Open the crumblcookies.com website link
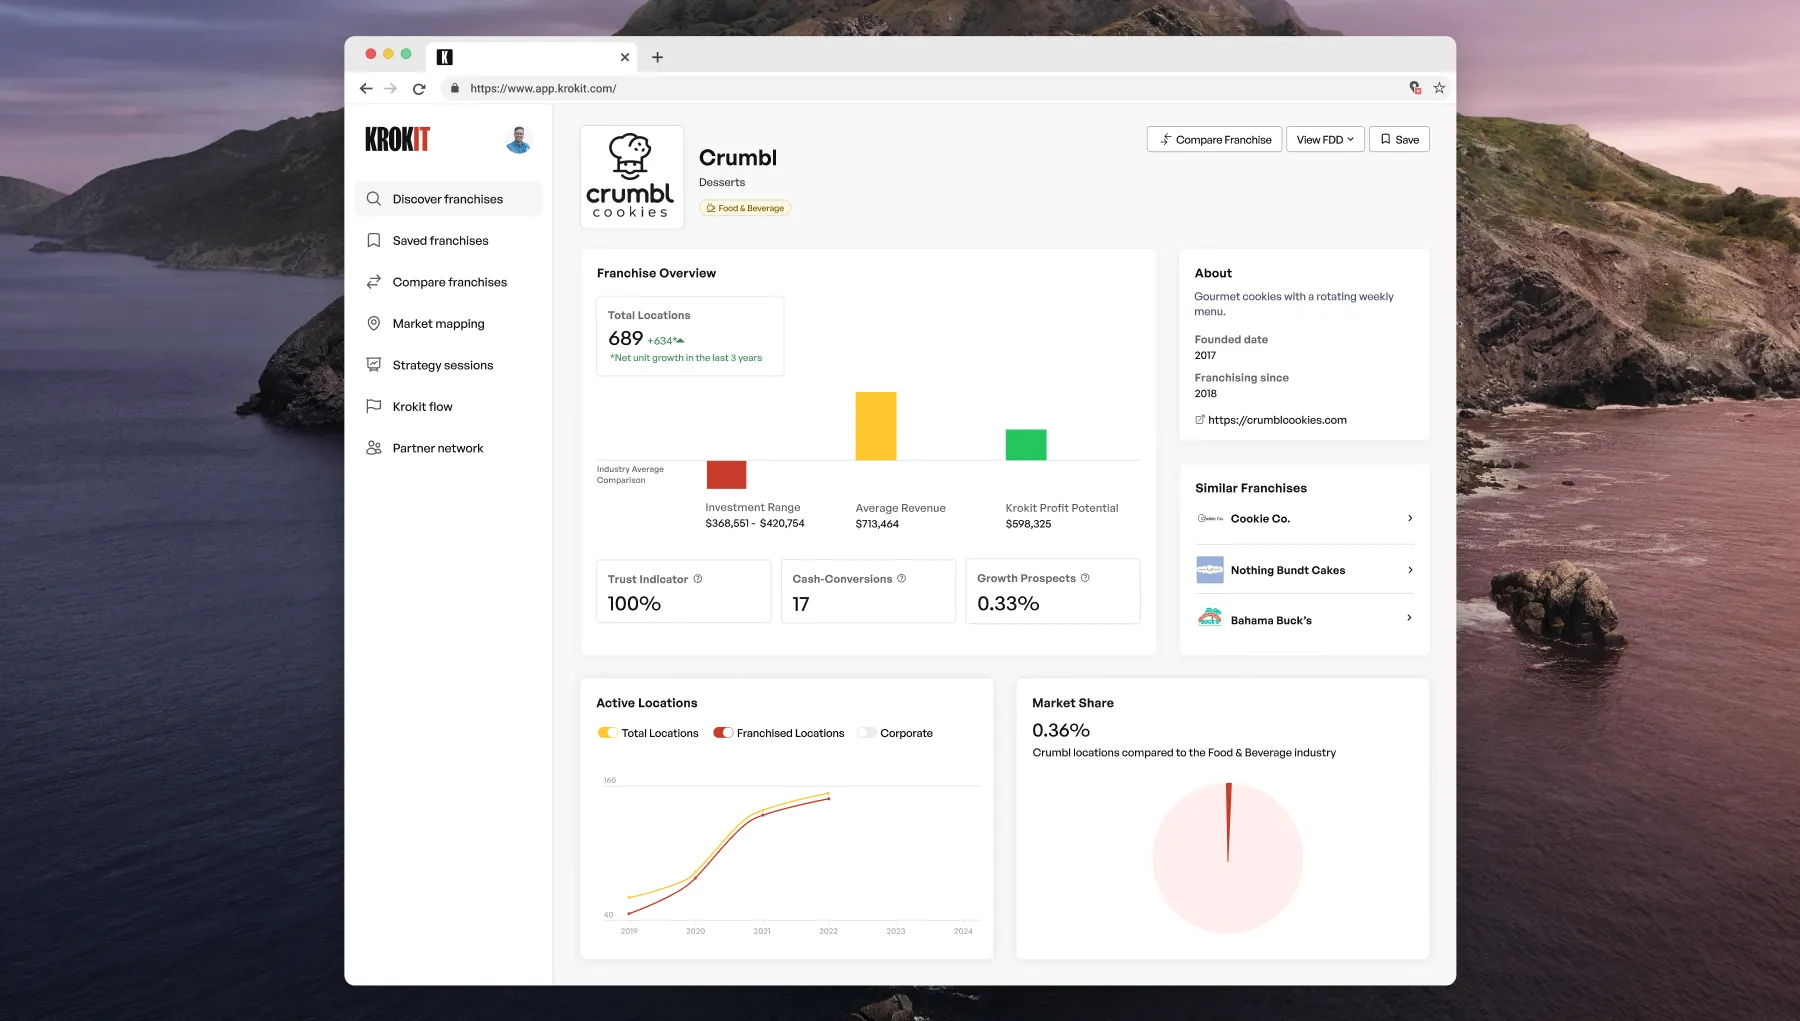The image size is (1800, 1021). [1277, 420]
